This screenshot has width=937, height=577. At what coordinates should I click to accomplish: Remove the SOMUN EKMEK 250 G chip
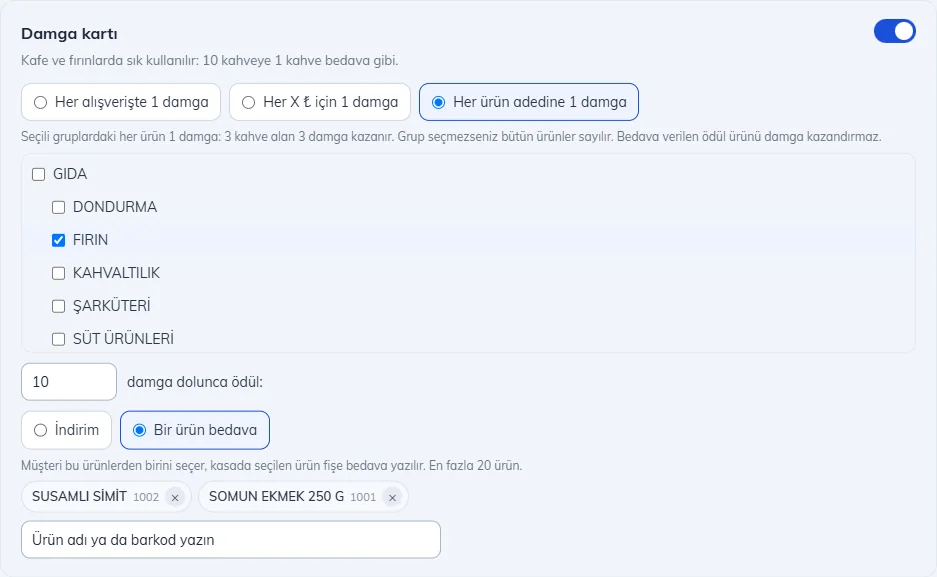coord(392,497)
